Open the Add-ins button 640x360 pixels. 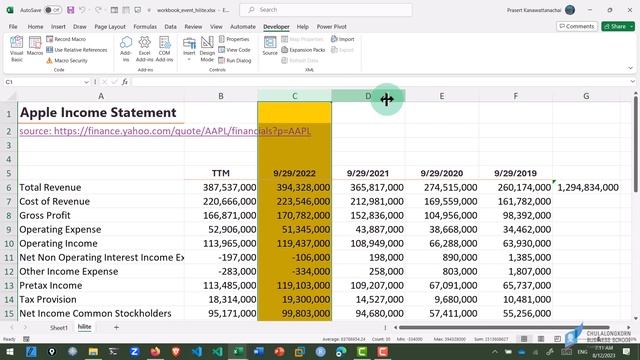(x=126, y=49)
